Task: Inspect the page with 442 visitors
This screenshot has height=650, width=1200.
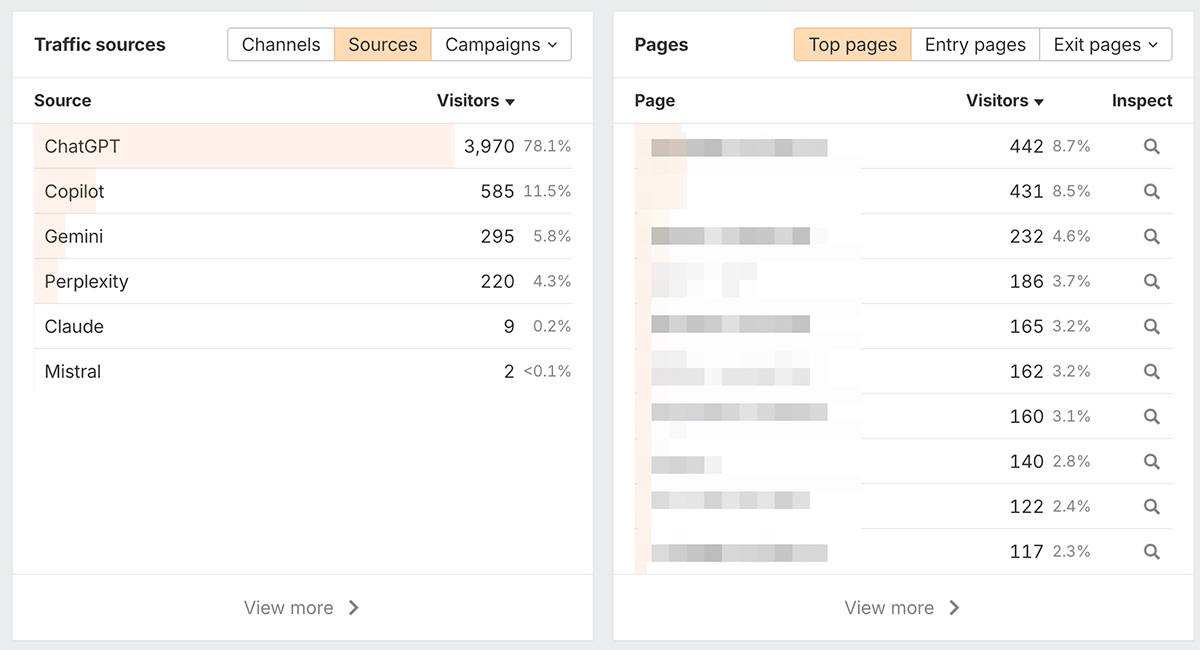Action: [x=1151, y=147]
